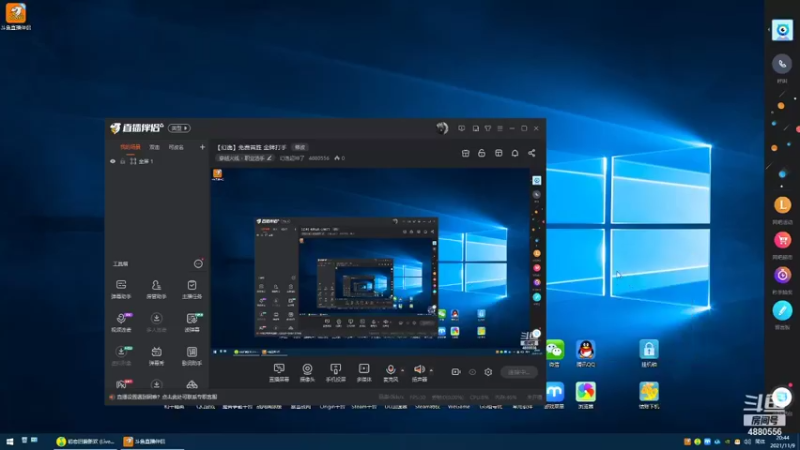The height and width of the screenshot is (450, 800).
Task: Open the 腾讯QQ penguin desktop icon
Action: (586, 353)
